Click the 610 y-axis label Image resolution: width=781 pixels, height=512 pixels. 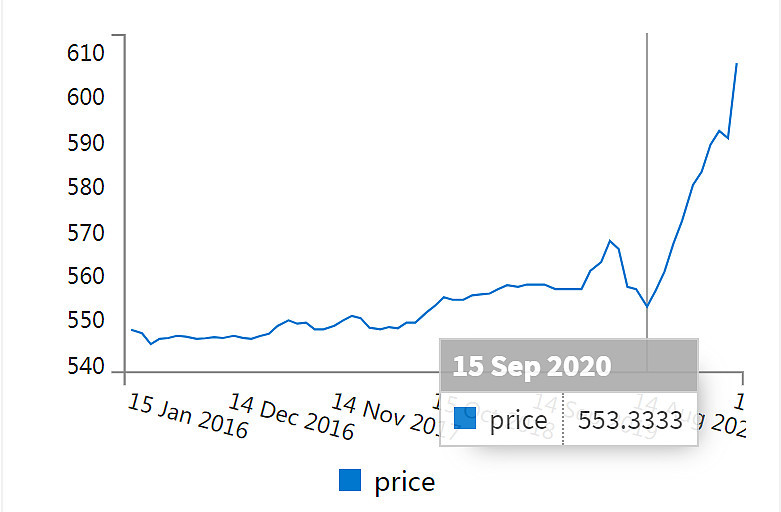tap(86, 53)
